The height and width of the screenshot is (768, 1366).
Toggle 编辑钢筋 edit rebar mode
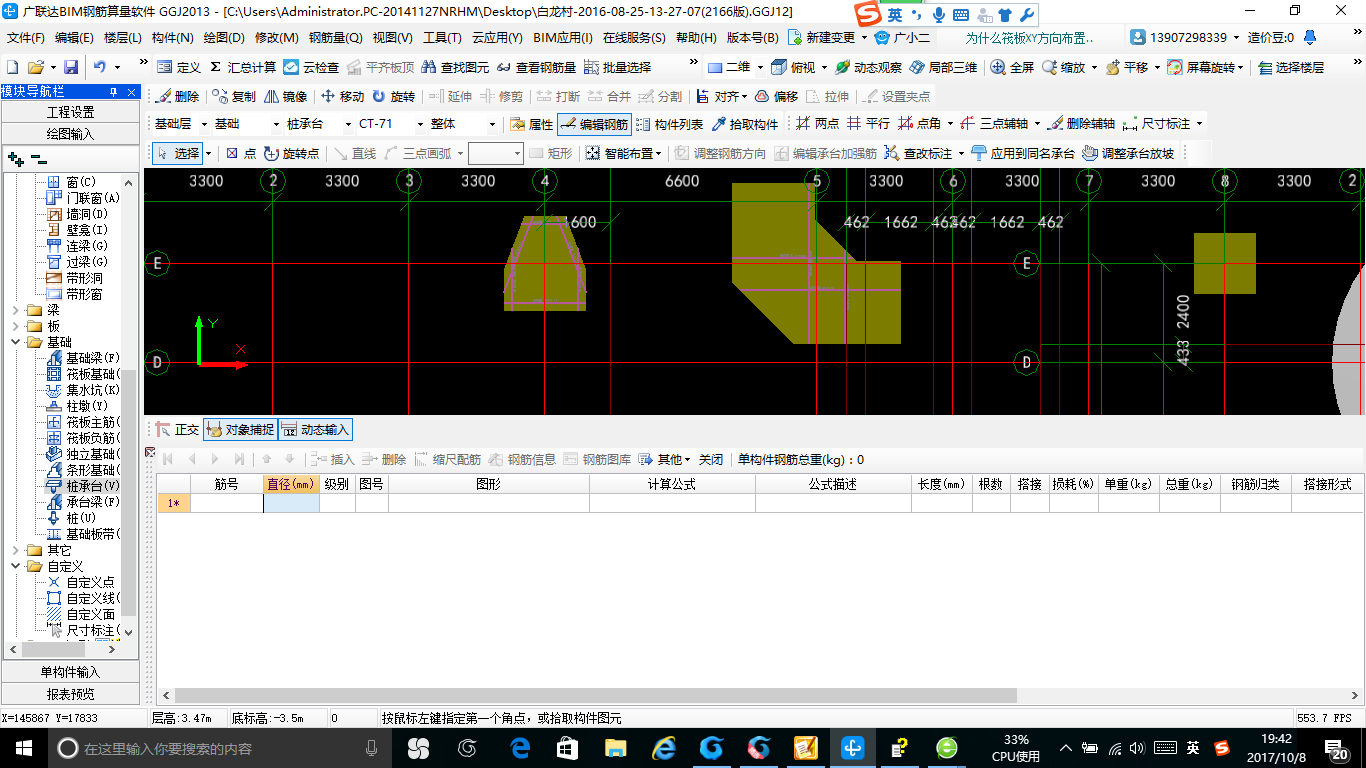pyautogui.click(x=594, y=124)
